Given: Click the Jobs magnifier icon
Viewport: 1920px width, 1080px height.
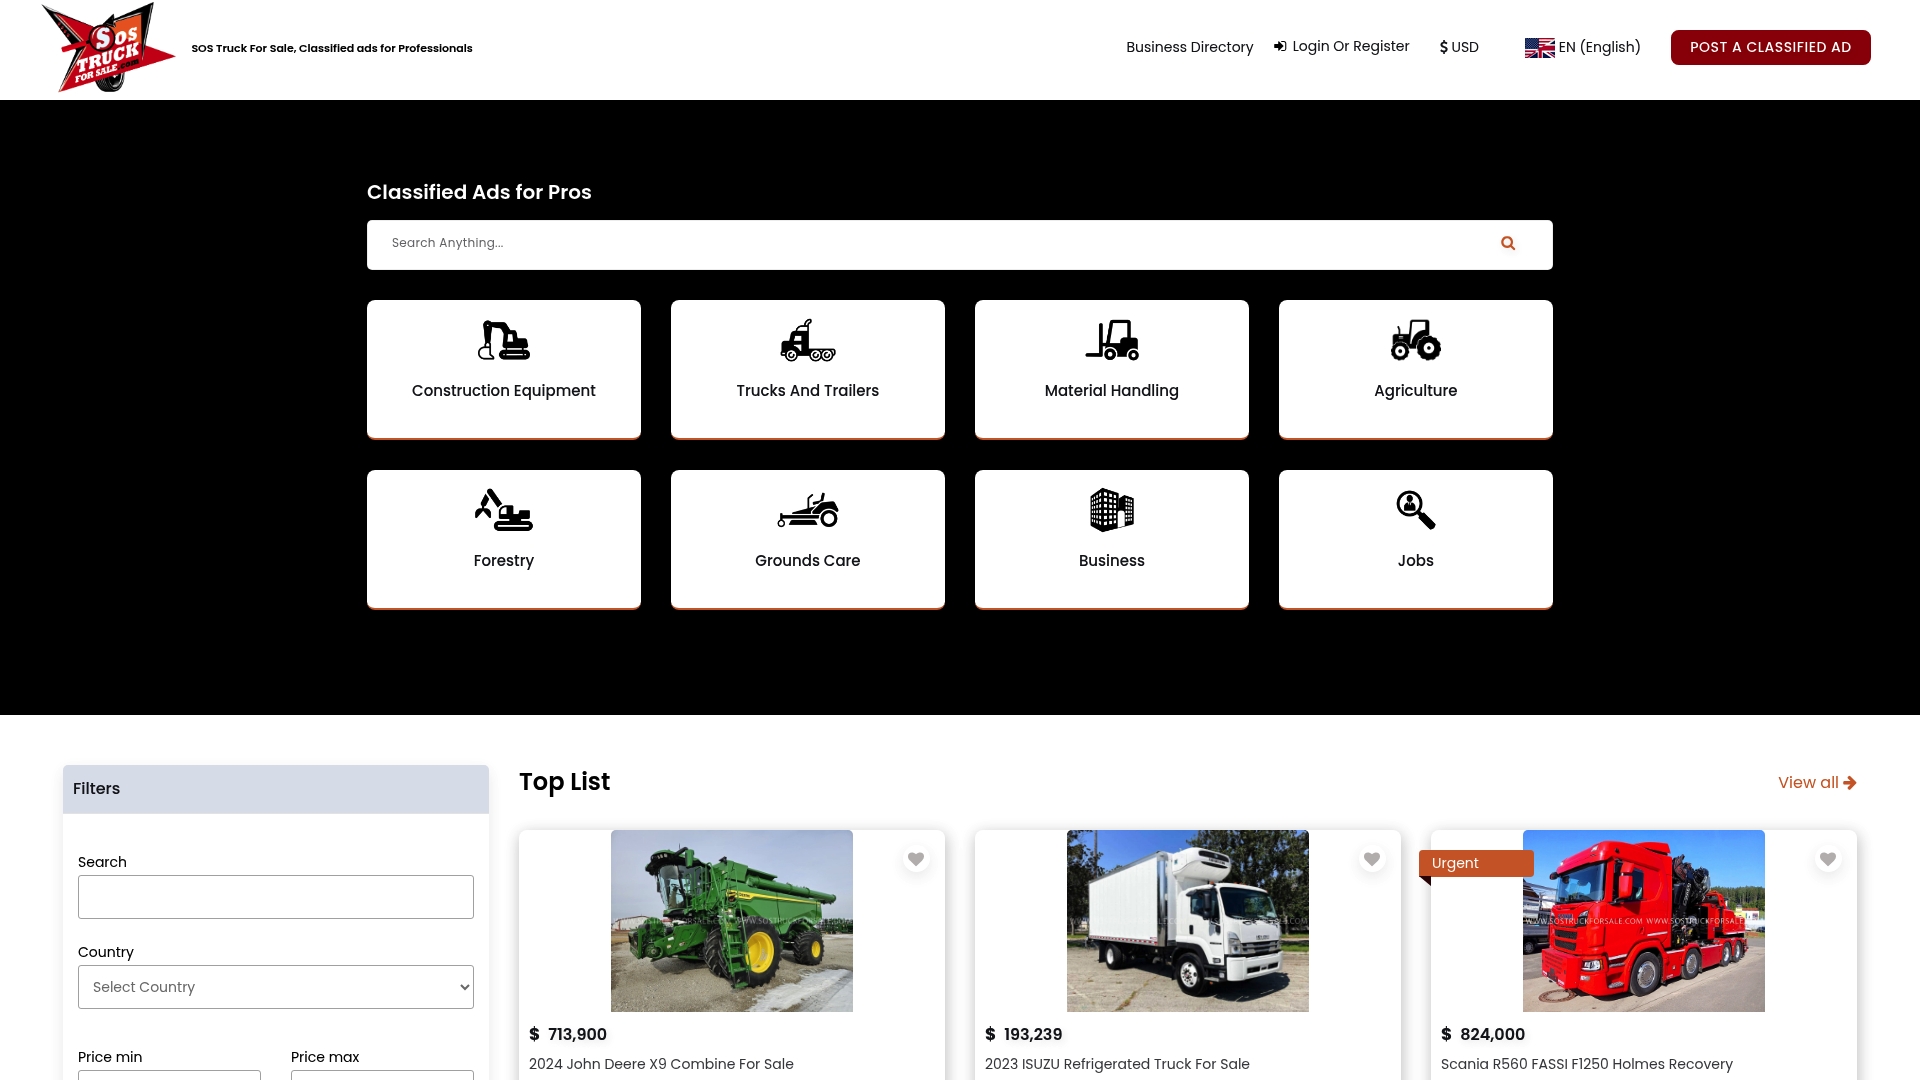Looking at the screenshot, I should (1416, 510).
